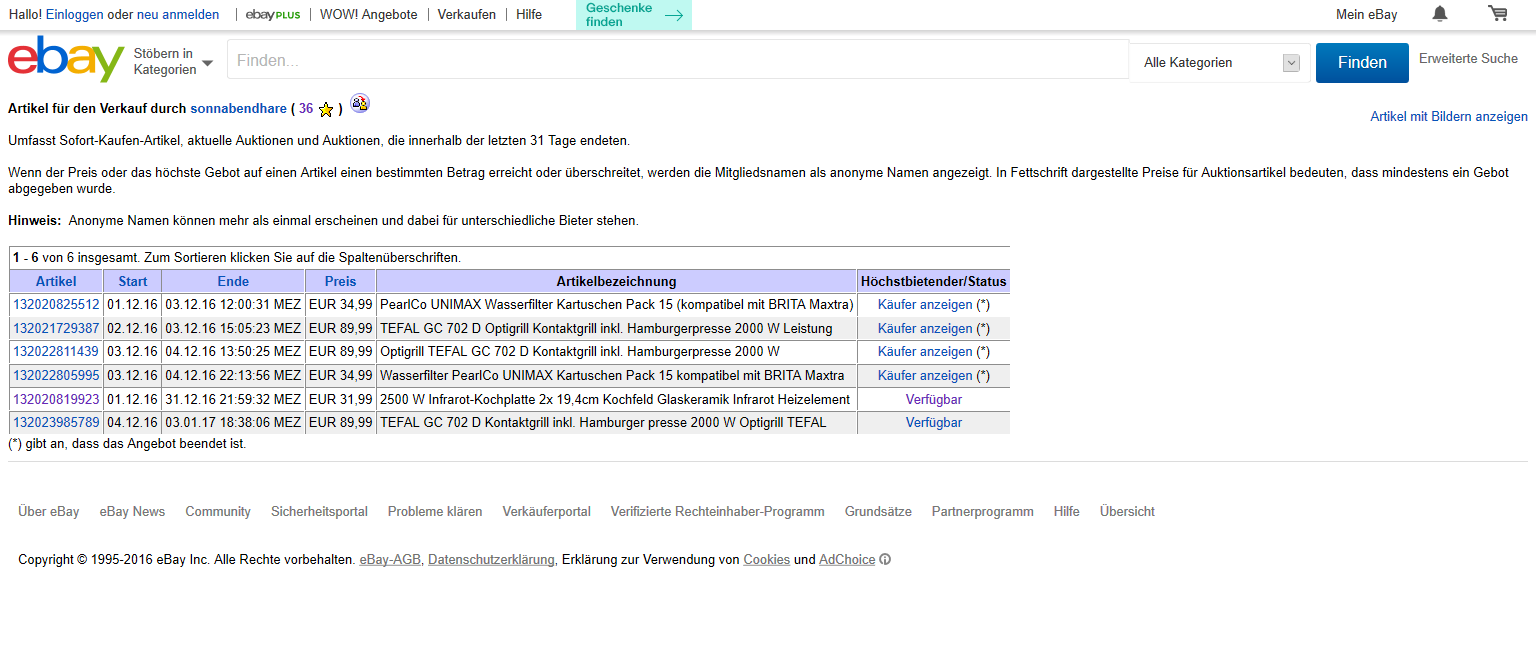Click the Geschenke finden banner
This screenshot has width=1536, height=654.
click(x=634, y=15)
